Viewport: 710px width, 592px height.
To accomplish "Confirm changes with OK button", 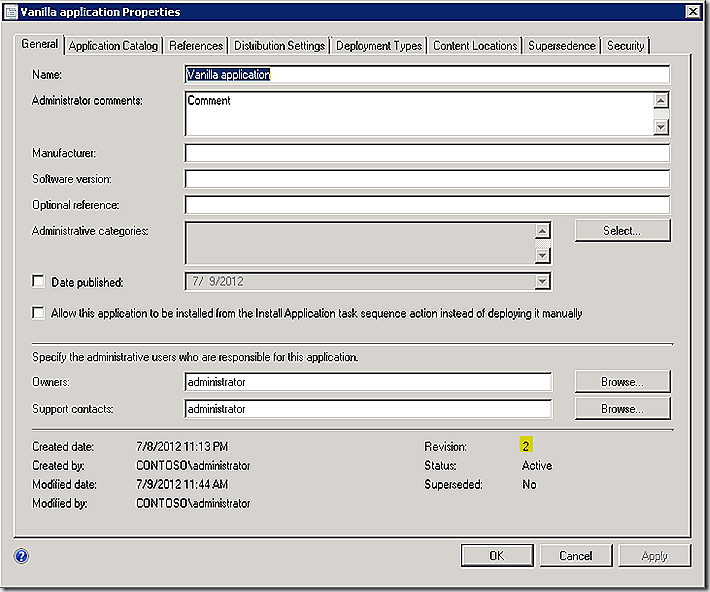I will (497, 555).
